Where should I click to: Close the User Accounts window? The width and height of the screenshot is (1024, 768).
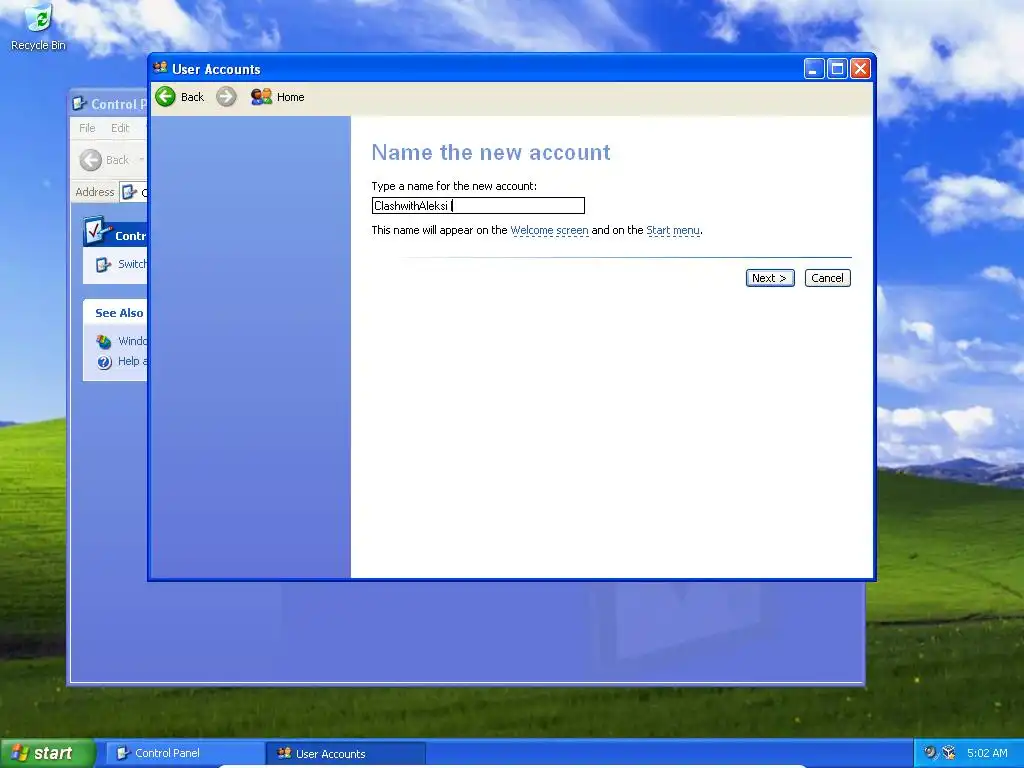pos(860,69)
